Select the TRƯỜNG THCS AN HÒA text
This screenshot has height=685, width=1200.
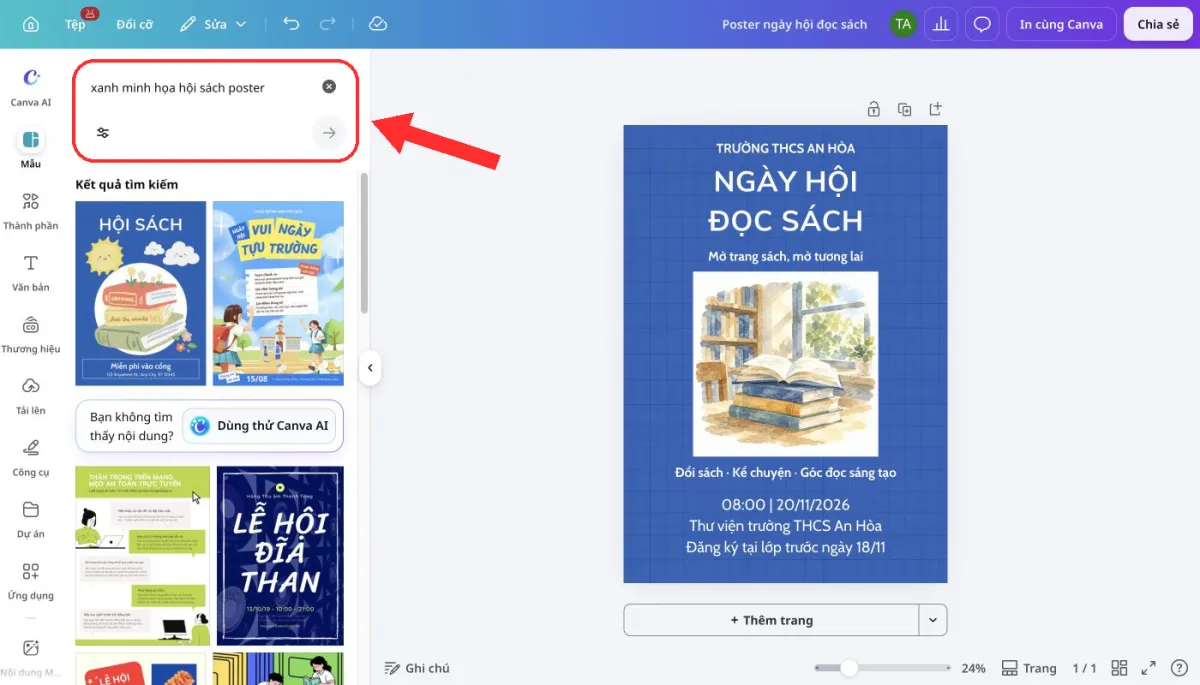[785, 148]
